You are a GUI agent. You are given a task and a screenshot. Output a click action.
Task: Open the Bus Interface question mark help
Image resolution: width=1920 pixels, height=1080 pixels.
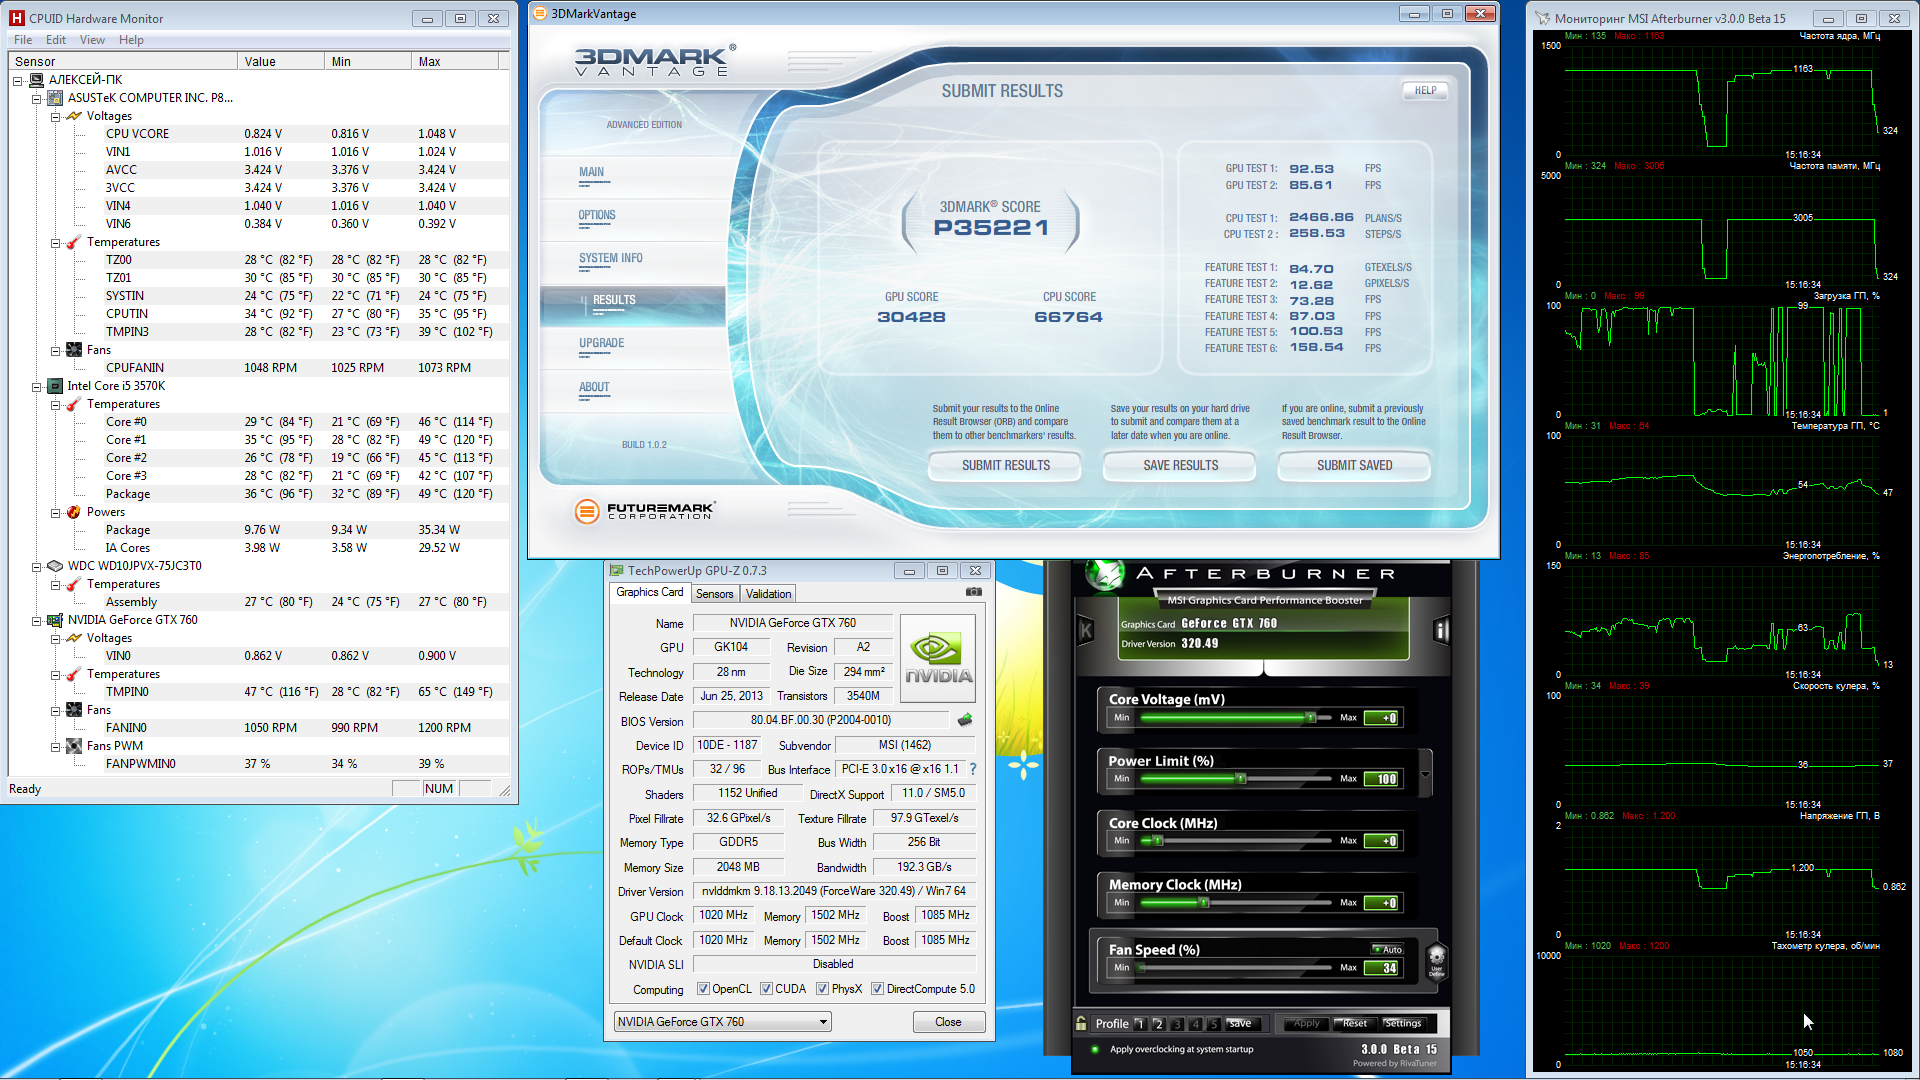973,769
